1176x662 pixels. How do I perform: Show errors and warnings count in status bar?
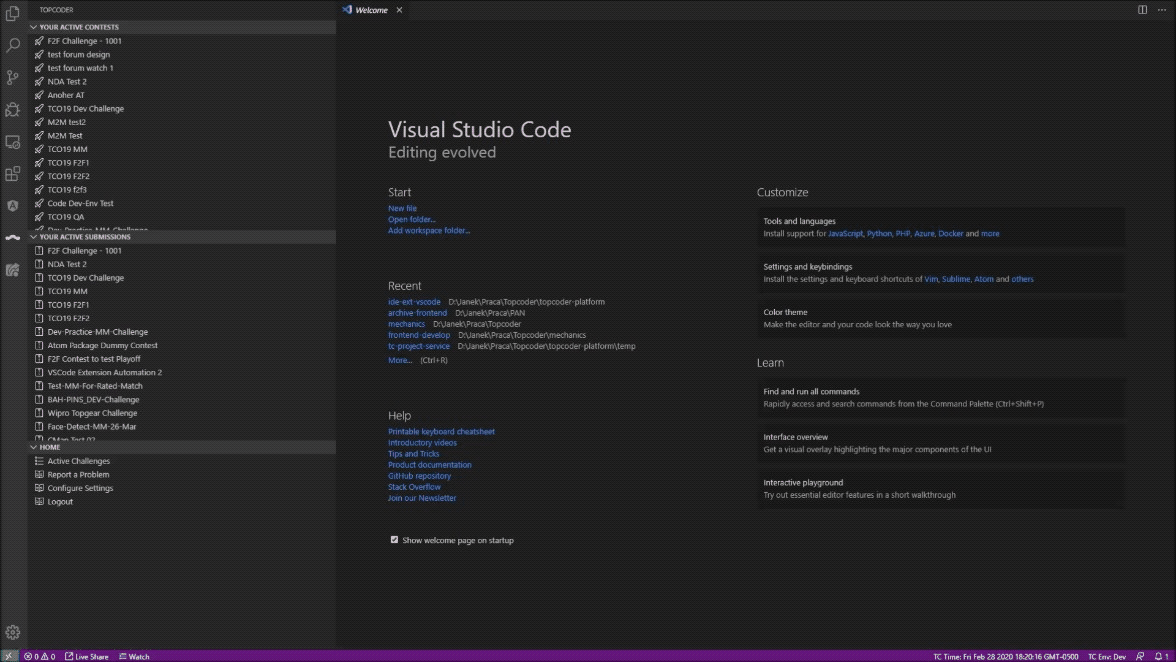[x=39, y=656]
